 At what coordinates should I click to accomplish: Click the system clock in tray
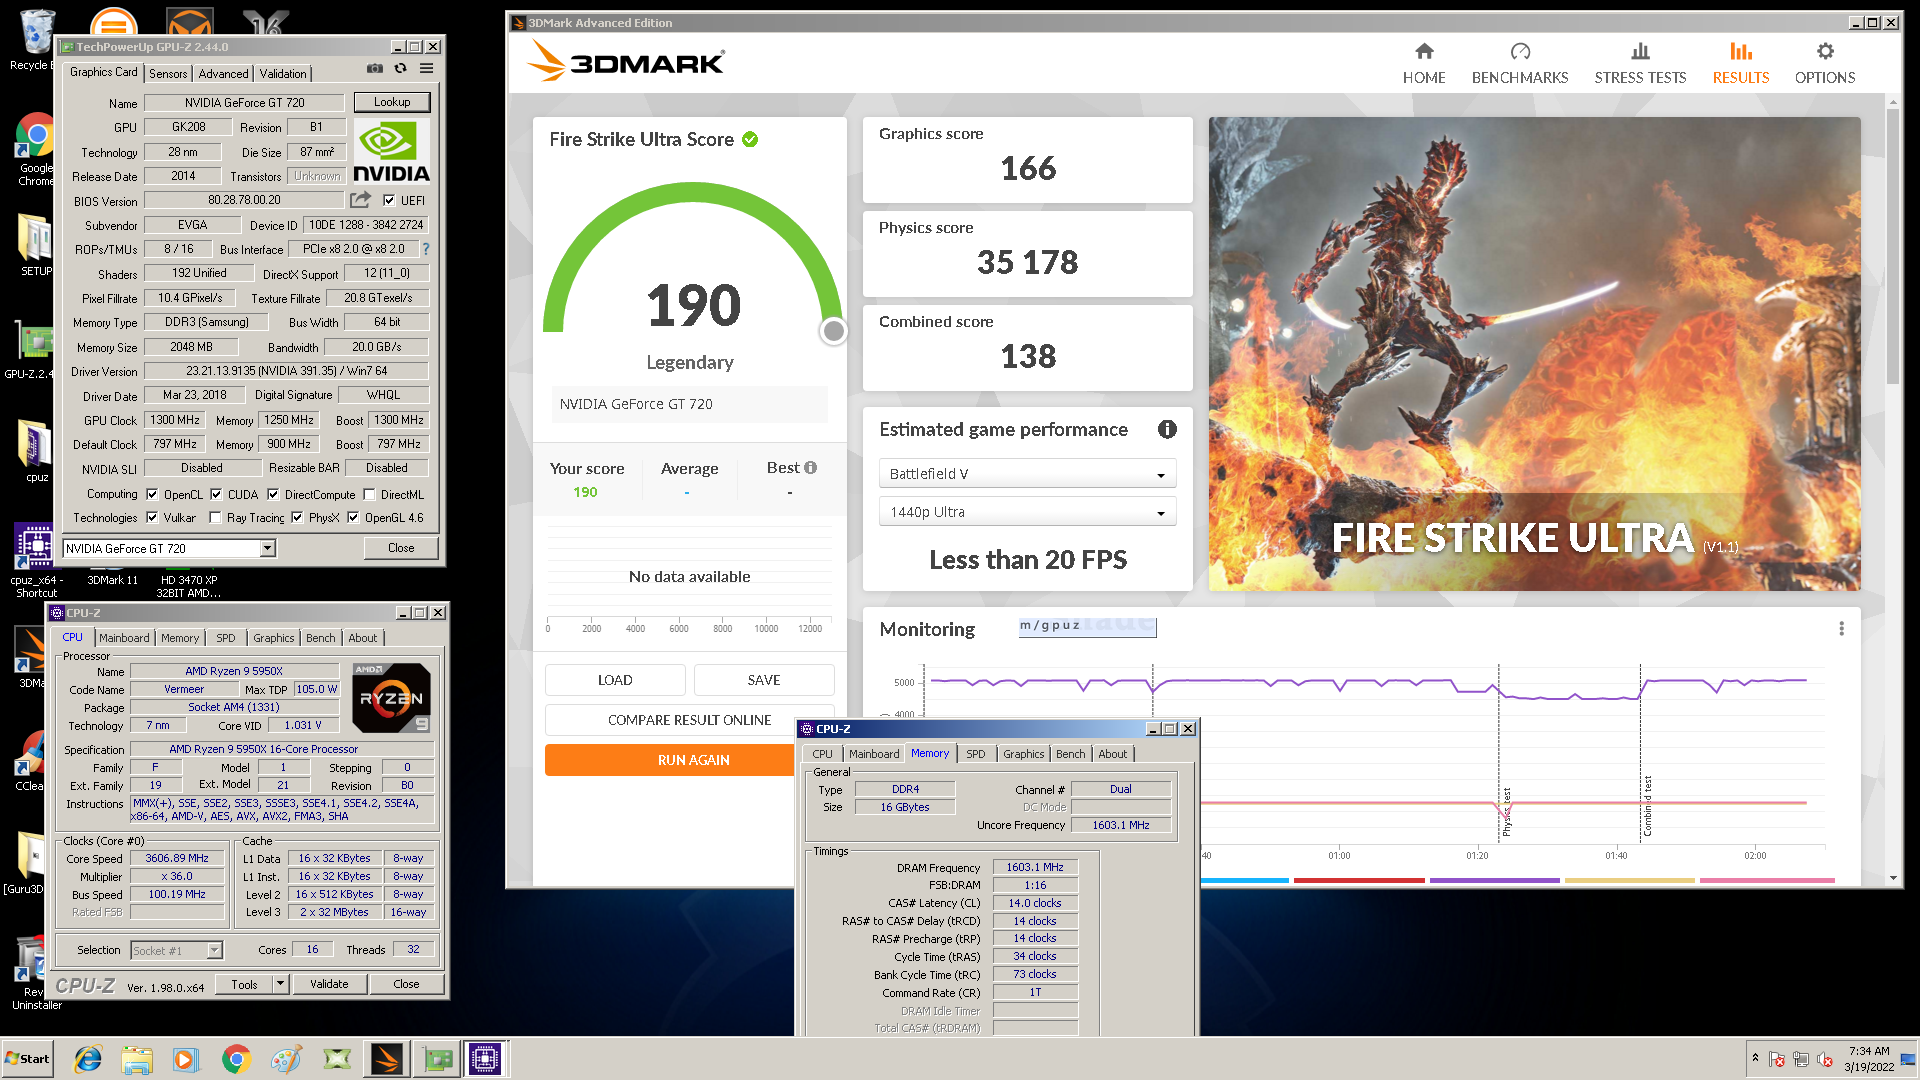click(x=1868, y=1059)
